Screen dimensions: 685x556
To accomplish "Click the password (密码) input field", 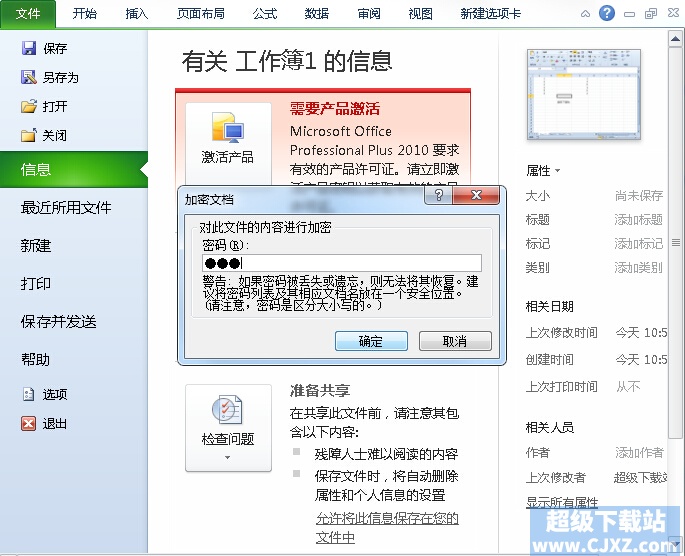I will [x=342, y=263].
